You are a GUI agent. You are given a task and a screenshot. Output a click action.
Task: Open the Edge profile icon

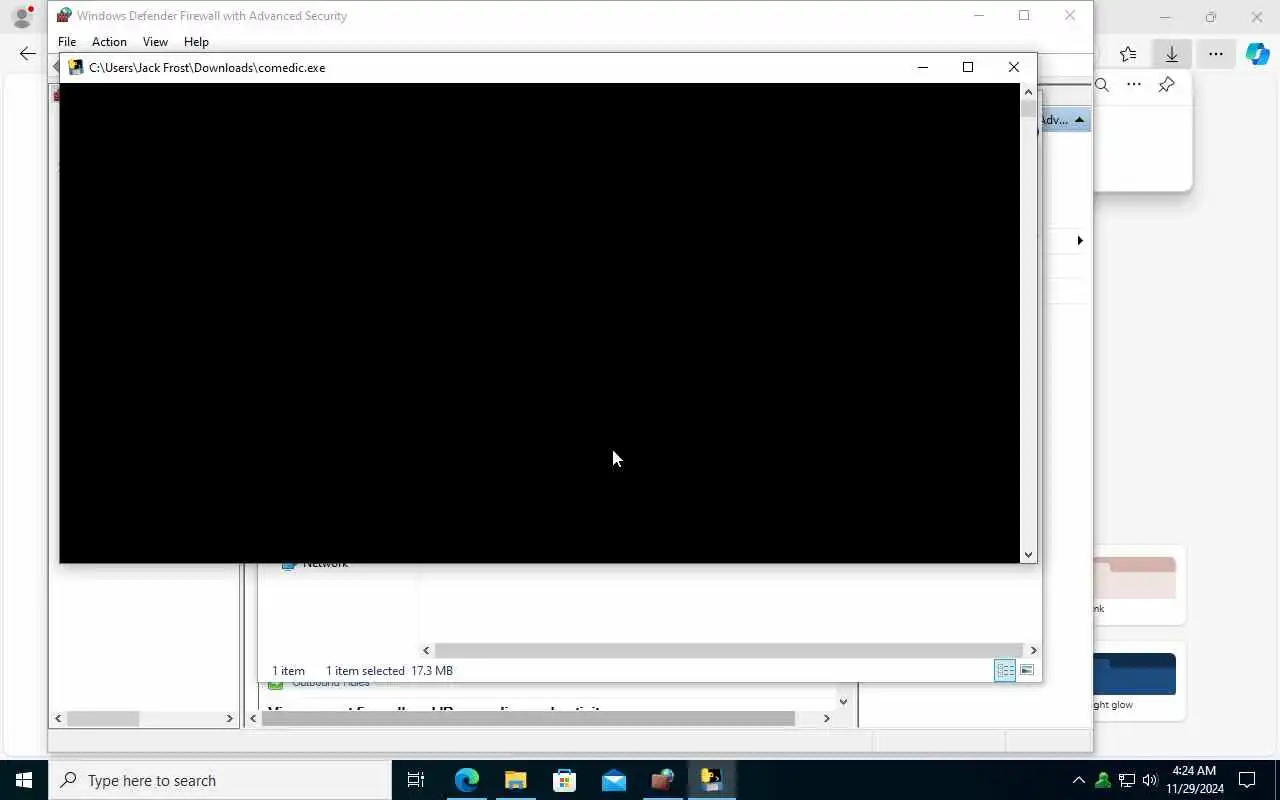(x=21, y=16)
